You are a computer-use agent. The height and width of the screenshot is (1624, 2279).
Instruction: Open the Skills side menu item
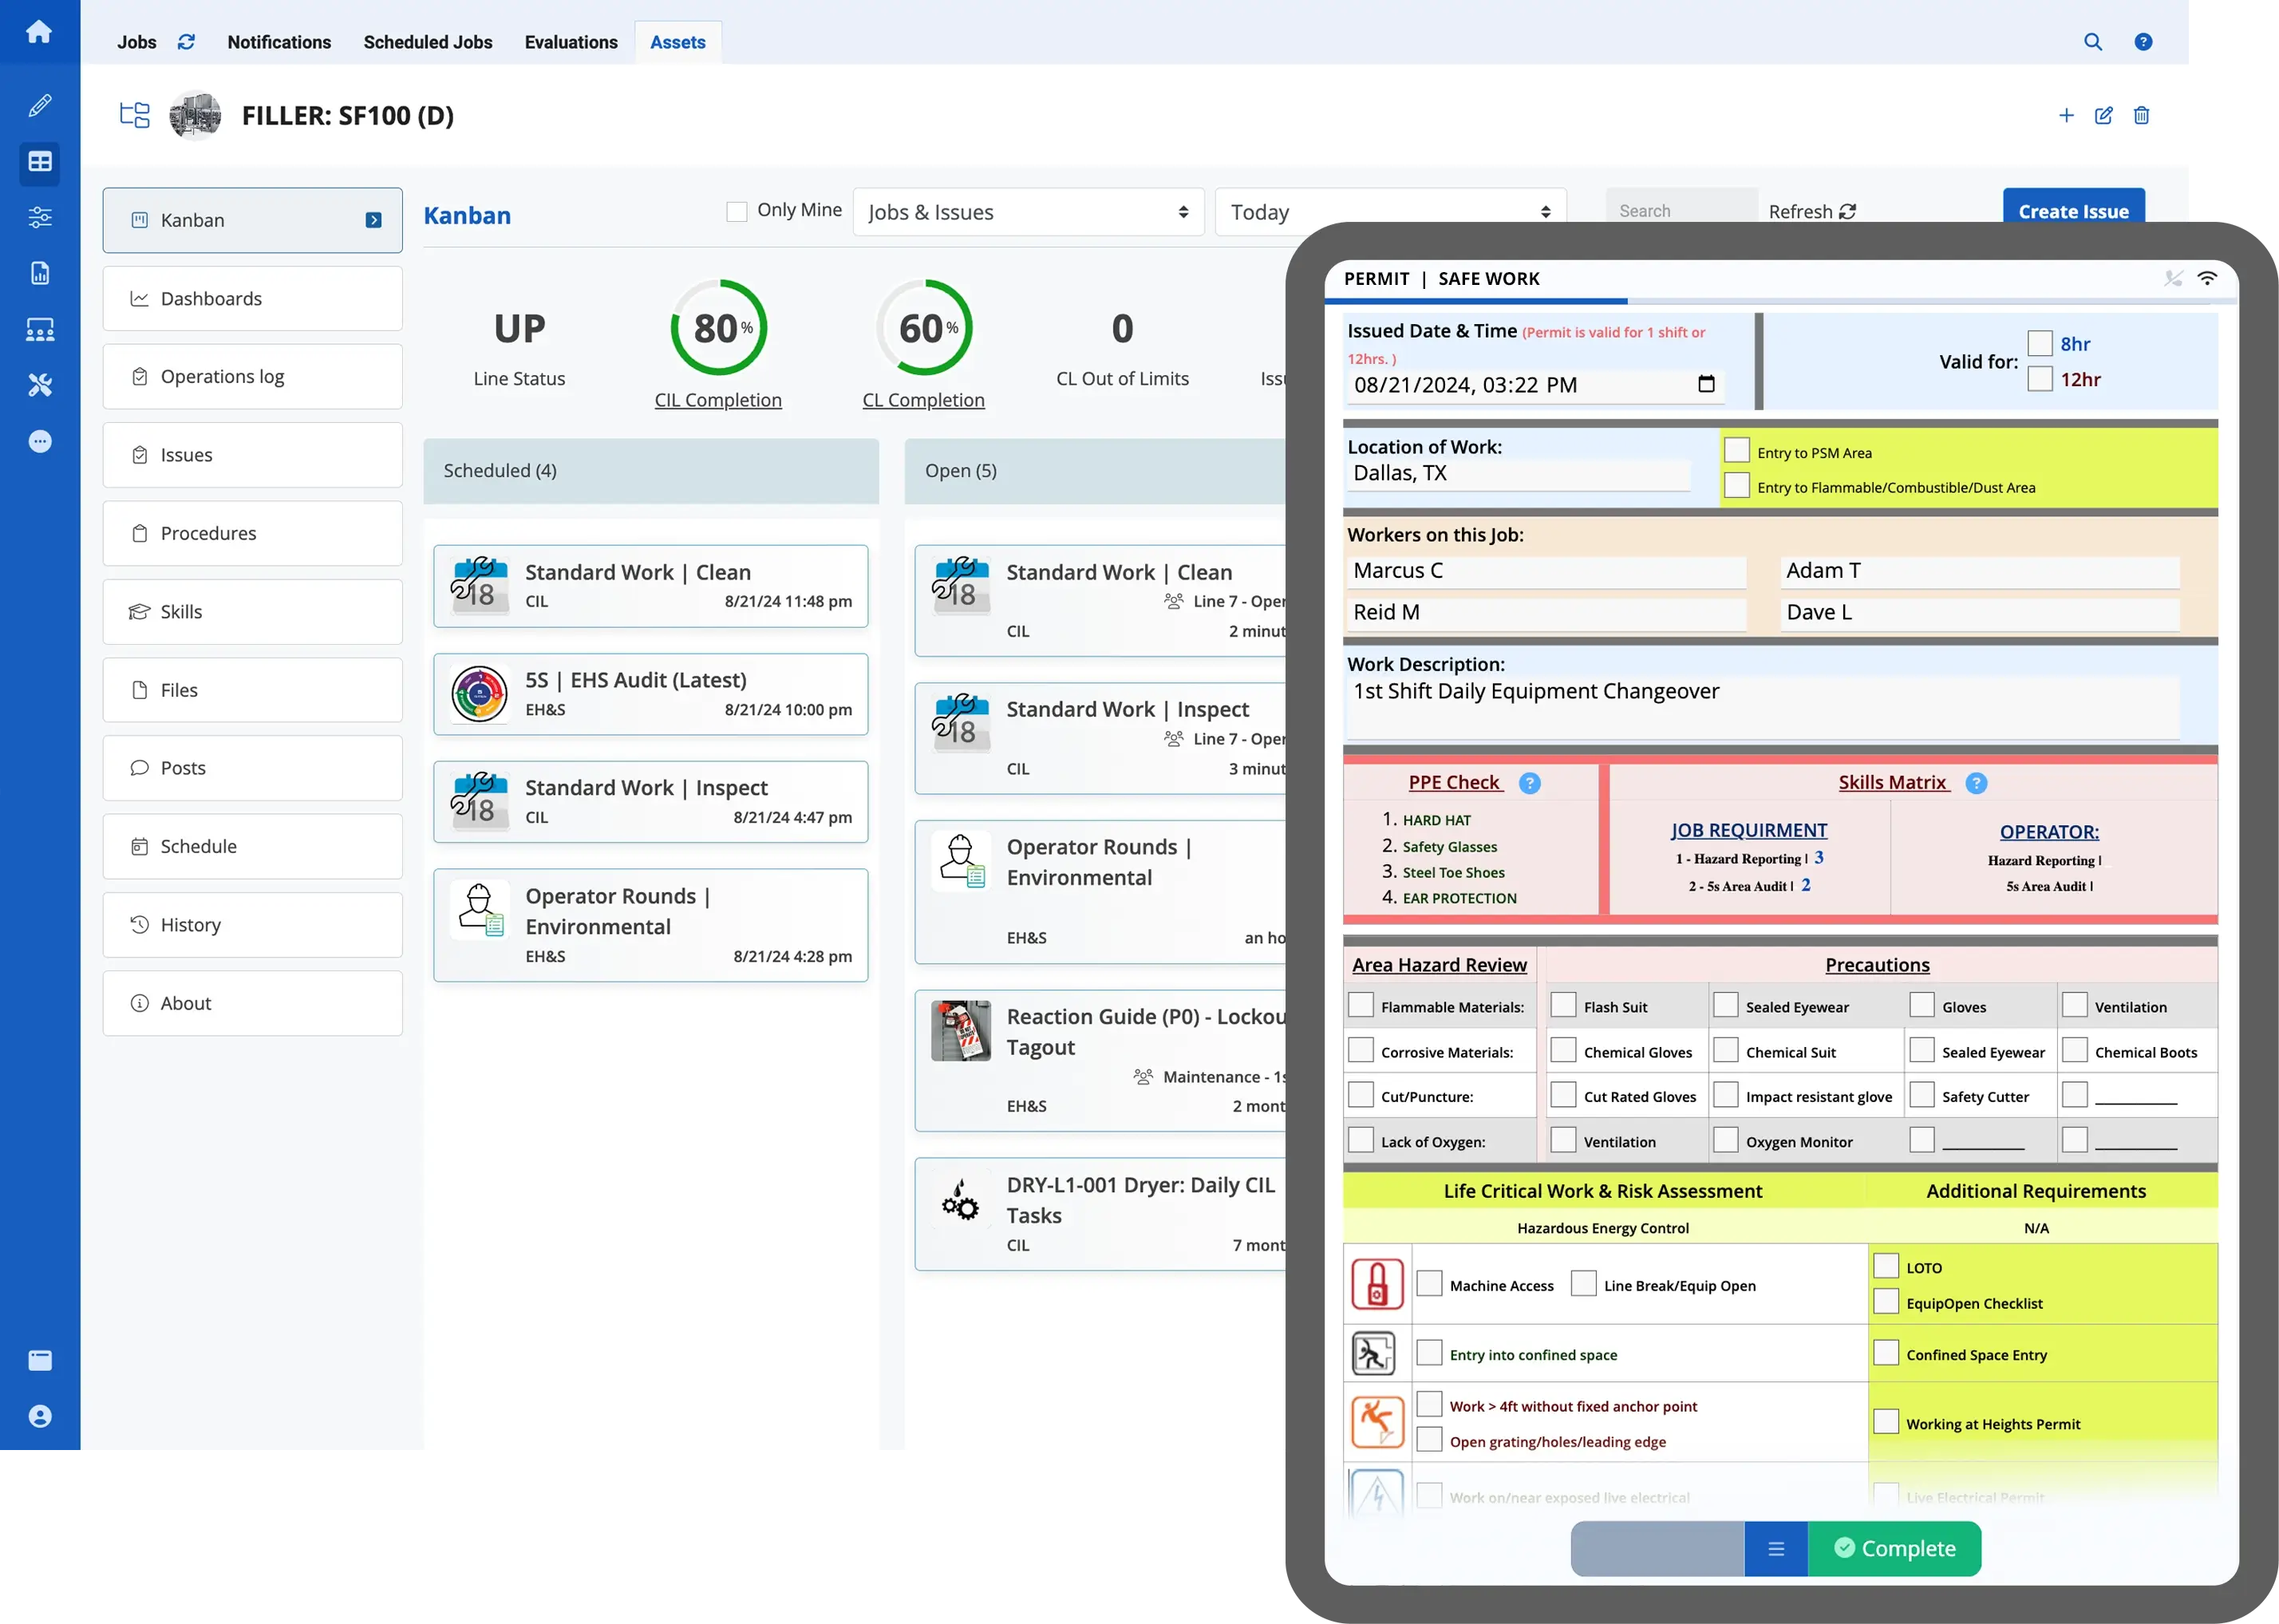253,611
